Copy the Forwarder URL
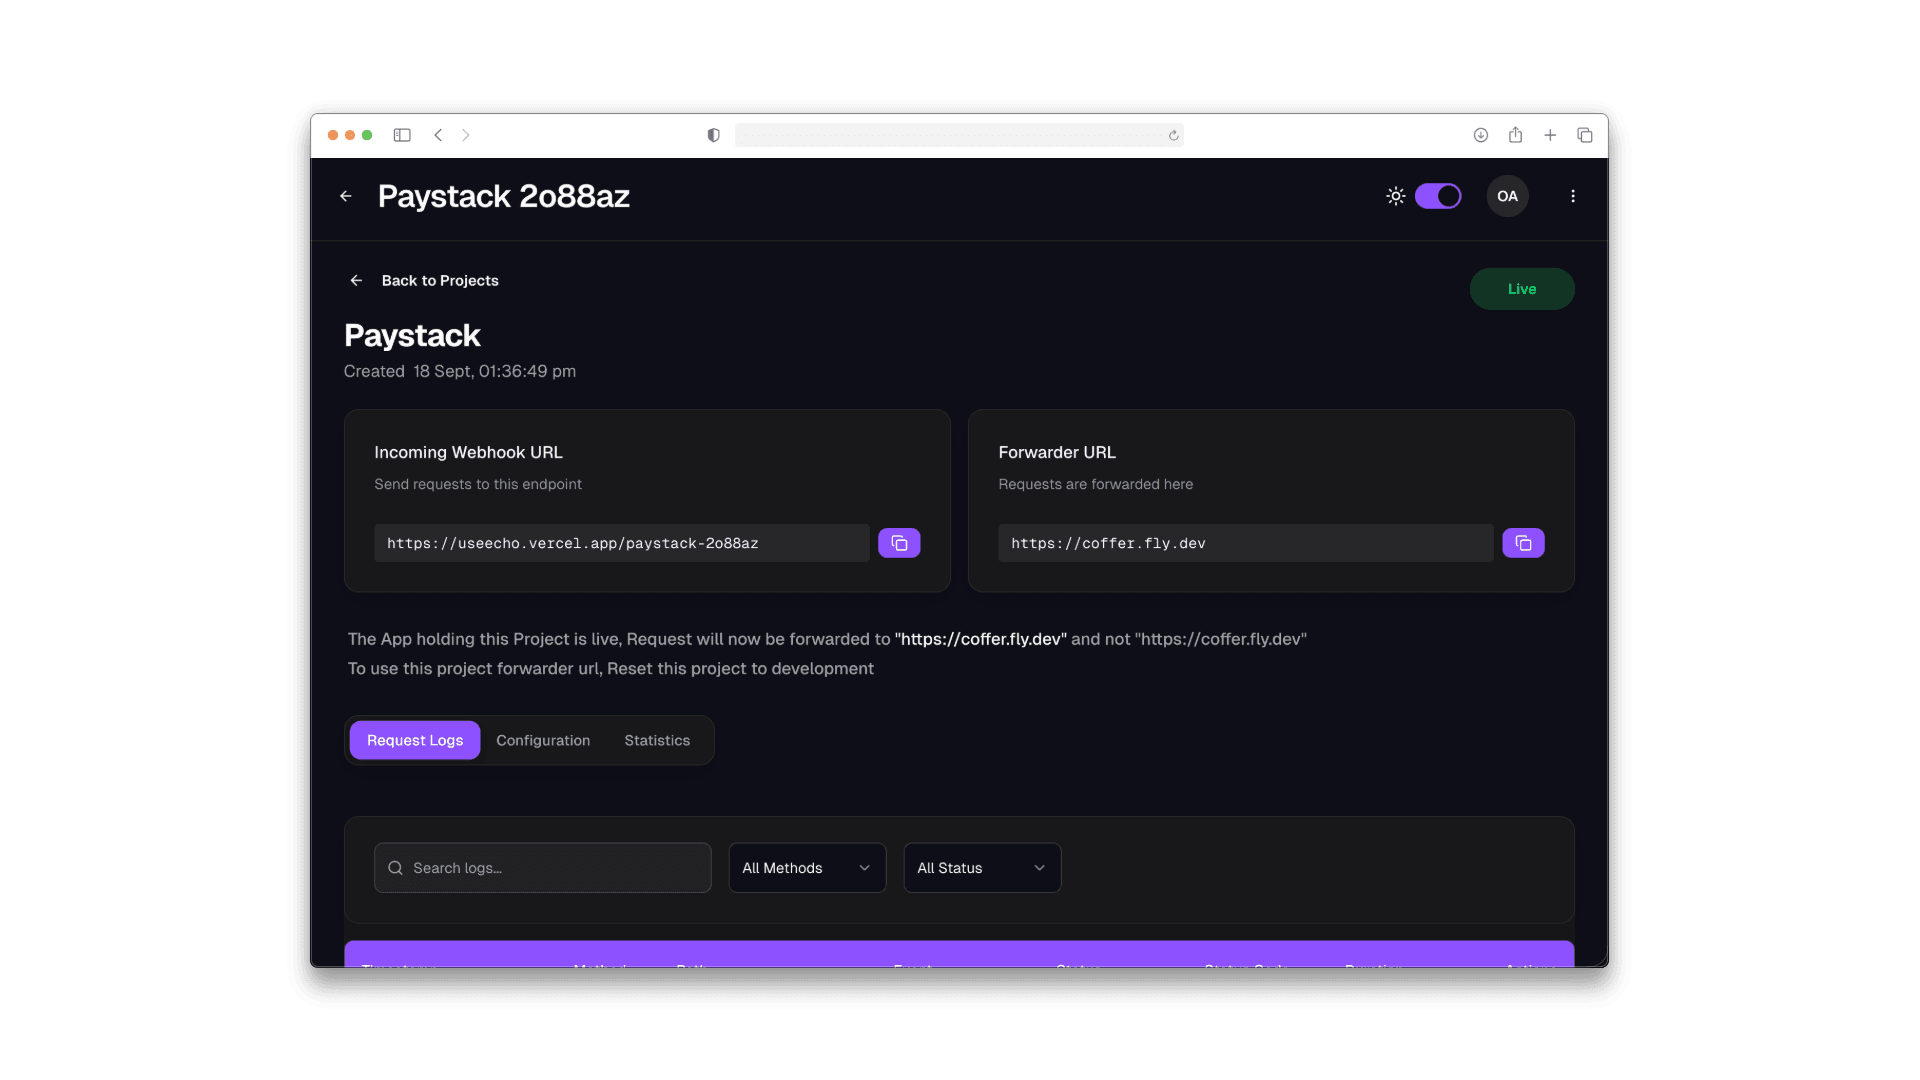This screenshot has width=1920, height=1080. (x=1522, y=543)
